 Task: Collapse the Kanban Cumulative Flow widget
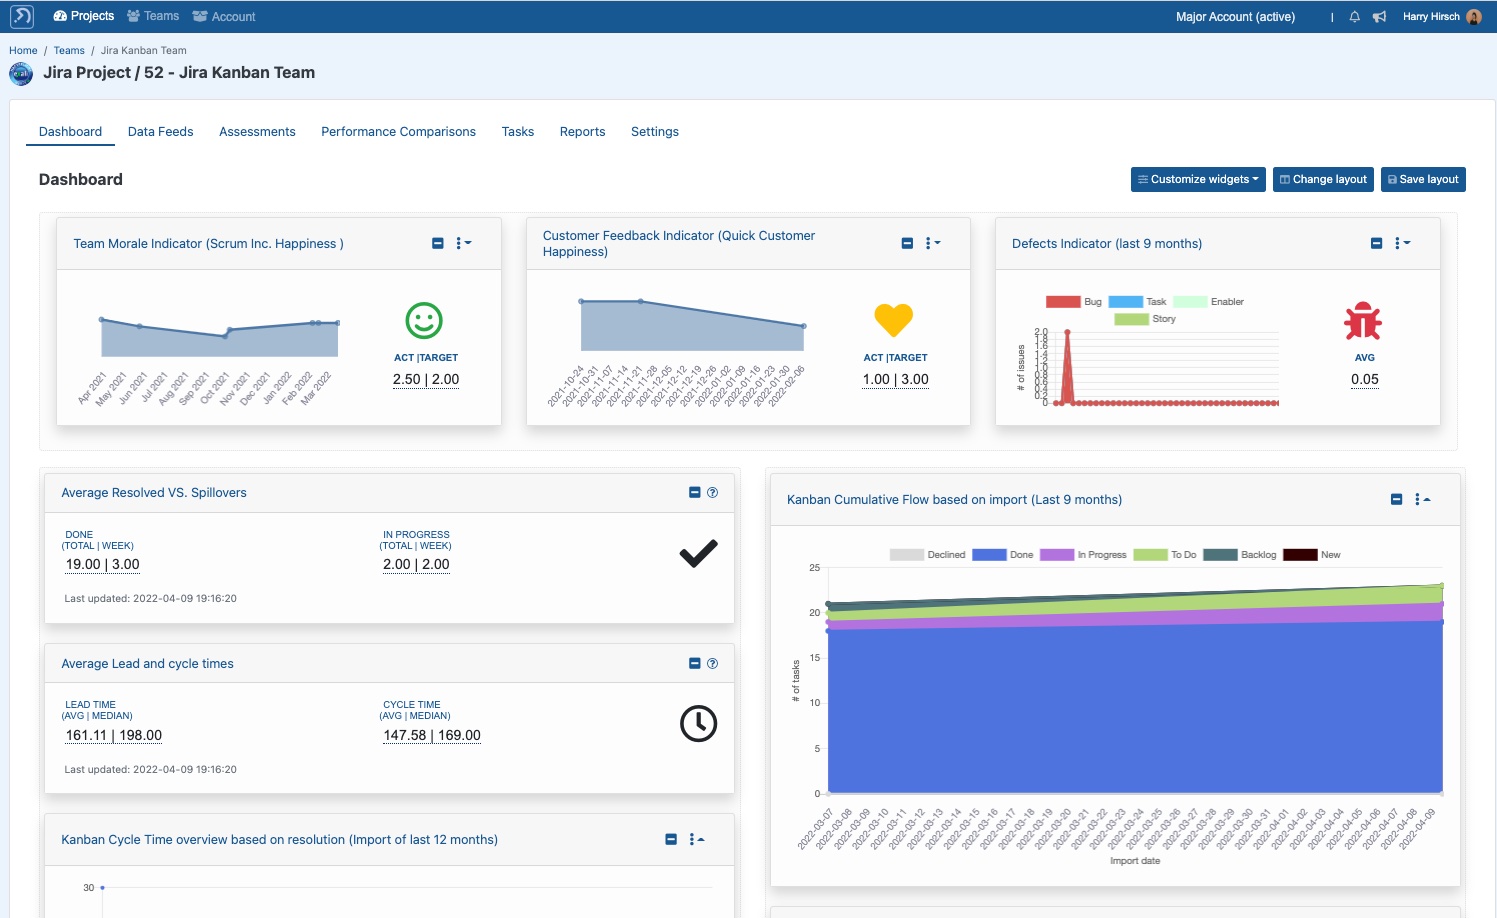click(x=1396, y=499)
